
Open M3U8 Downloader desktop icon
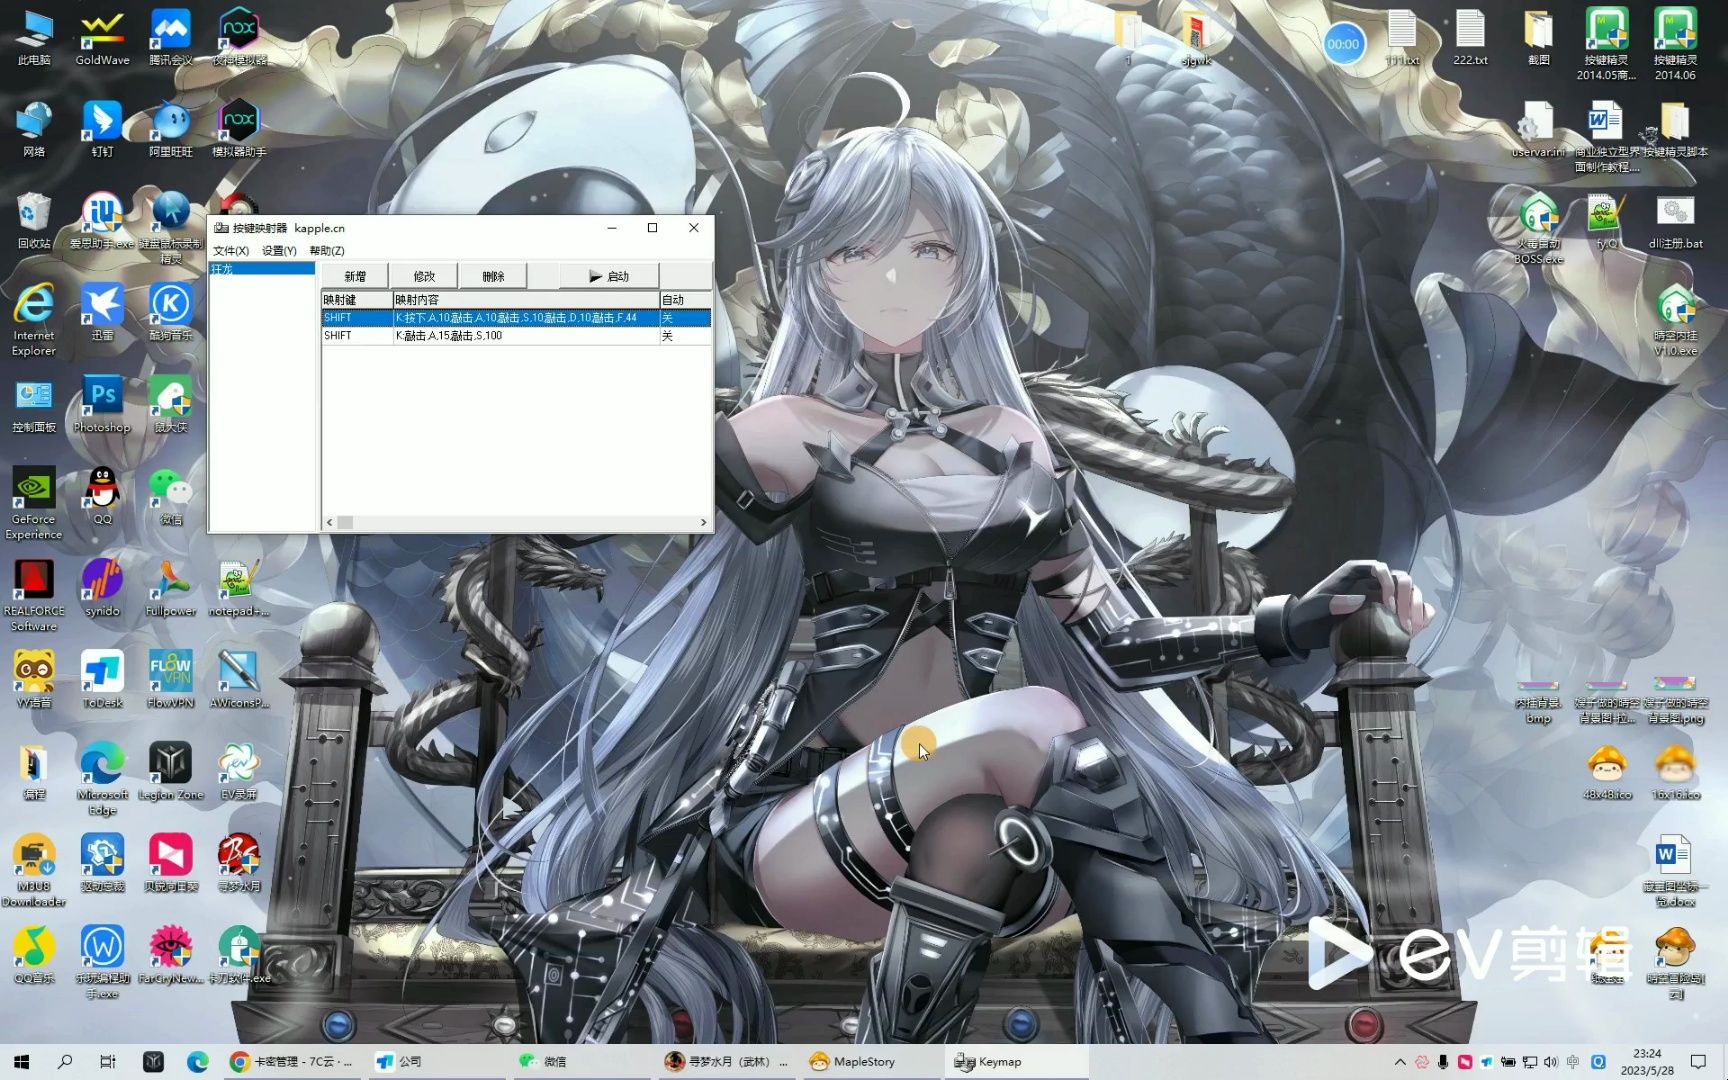pyautogui.click(x=34, y=870)
